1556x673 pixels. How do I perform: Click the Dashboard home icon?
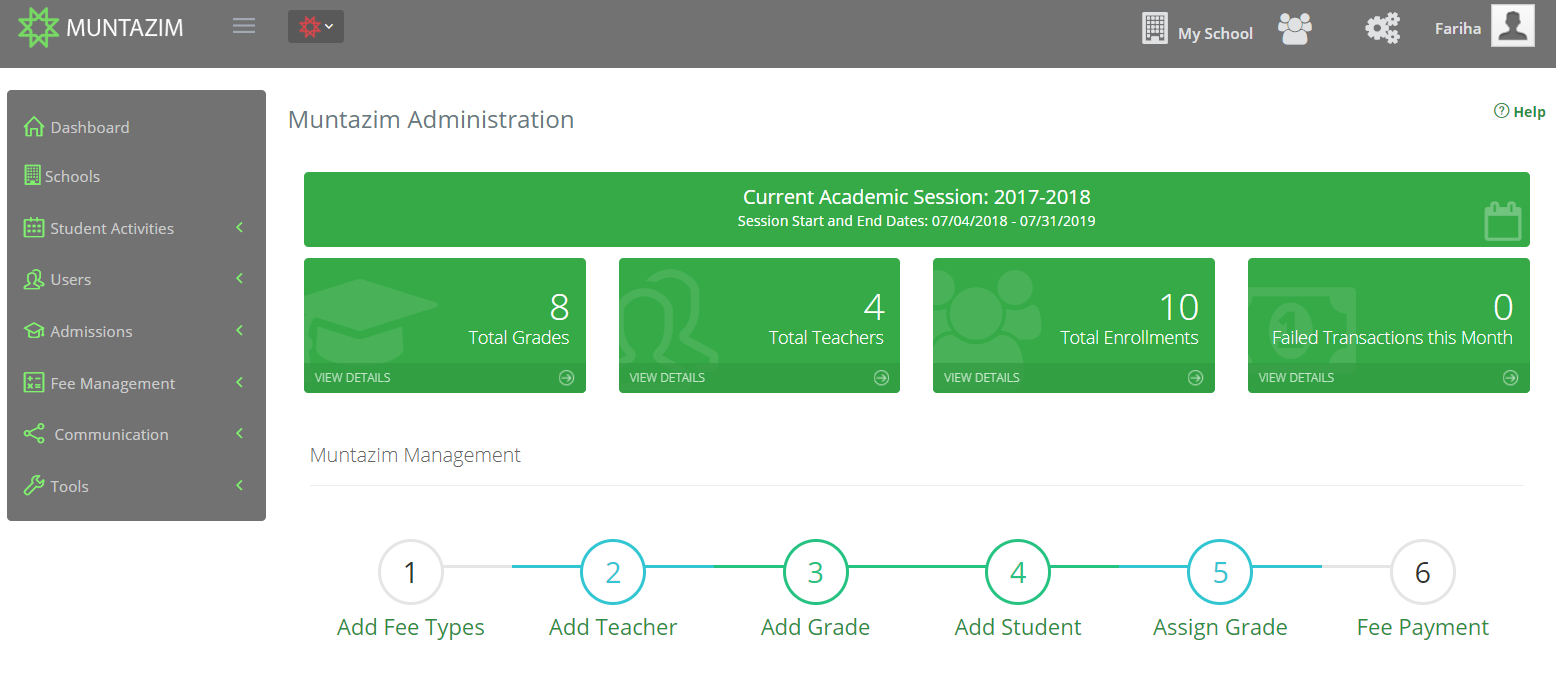click(x=34, y=127)
